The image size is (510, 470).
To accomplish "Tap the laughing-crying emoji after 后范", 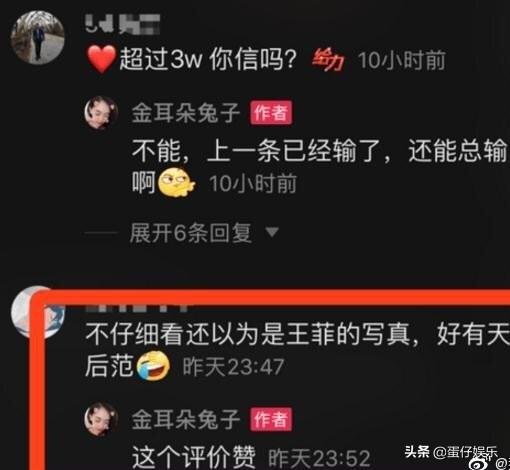I will click(x=153, y=366).
